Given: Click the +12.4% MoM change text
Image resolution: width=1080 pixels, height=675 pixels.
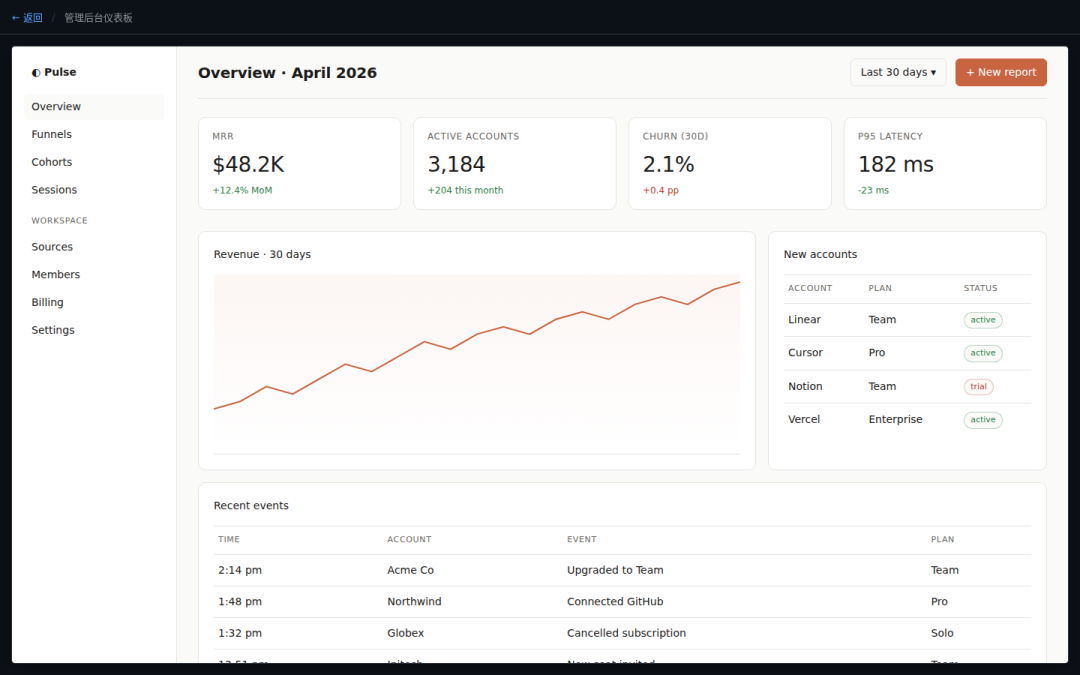Looking at the screenshot, I should 242,190.
